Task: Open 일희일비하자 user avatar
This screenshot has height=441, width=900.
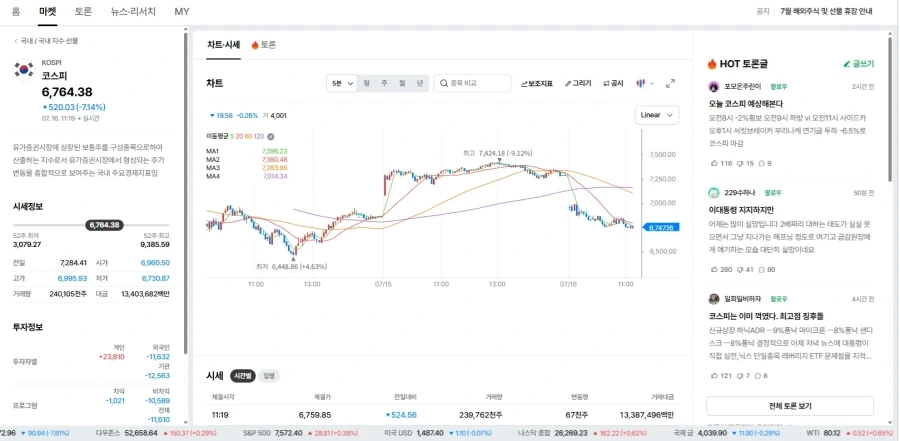Action: click(713, 299)
